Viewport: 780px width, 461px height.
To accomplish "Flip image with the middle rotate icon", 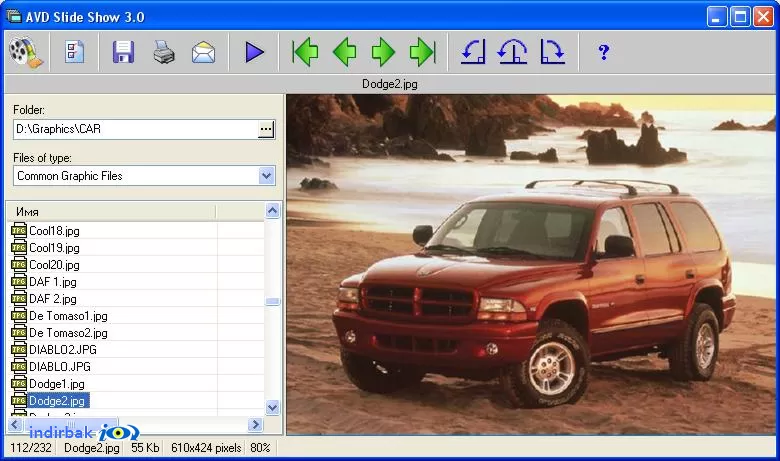I will pos(512,52).
